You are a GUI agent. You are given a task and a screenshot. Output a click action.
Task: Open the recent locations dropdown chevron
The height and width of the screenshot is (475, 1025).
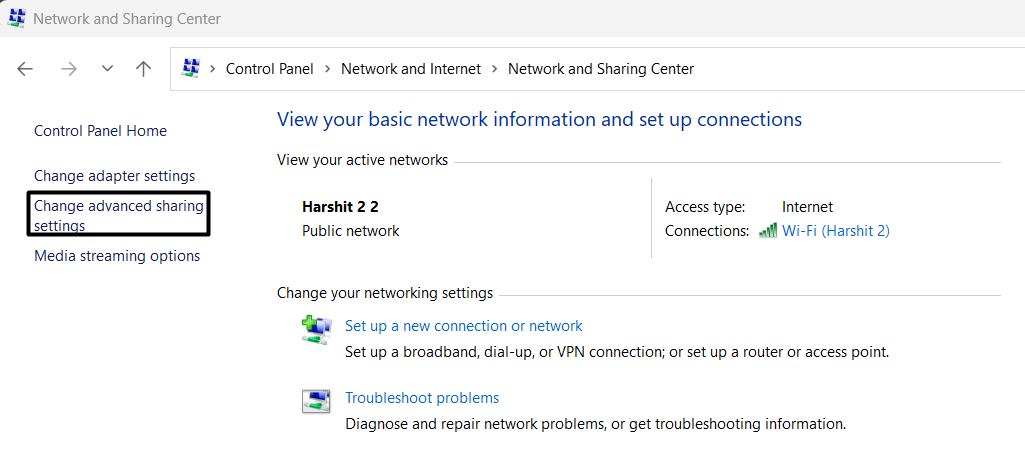pos(107,69)
